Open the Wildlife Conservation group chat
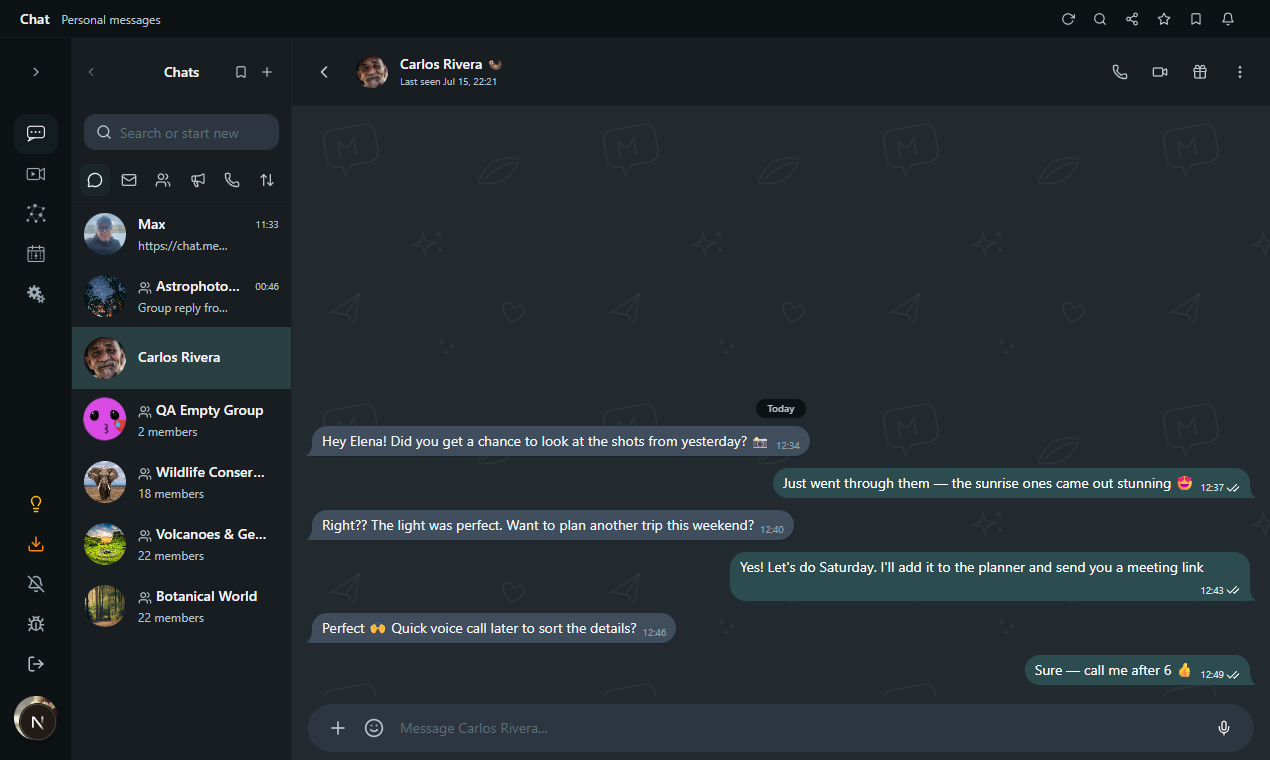 tap(182, 482)
